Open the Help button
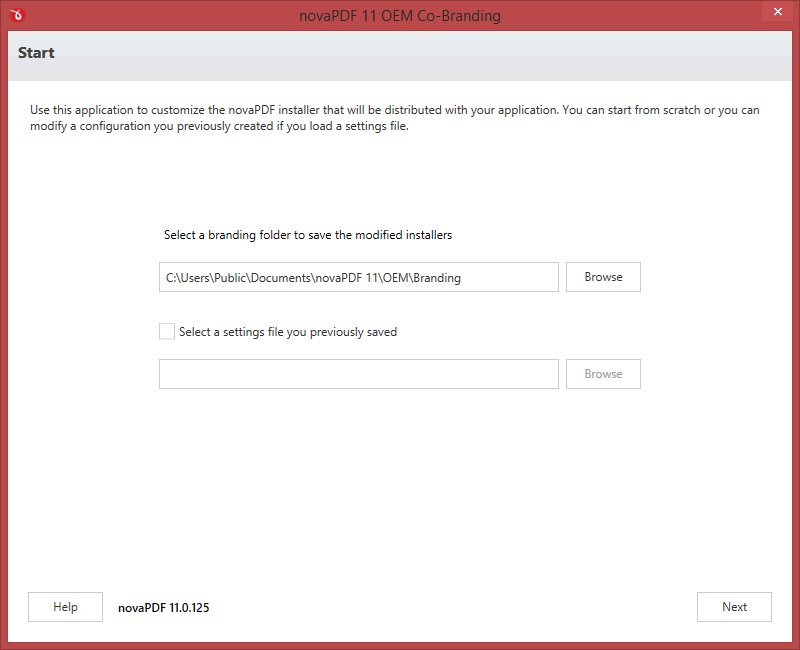This screenshot has height=650, width=800. point(65,607)
